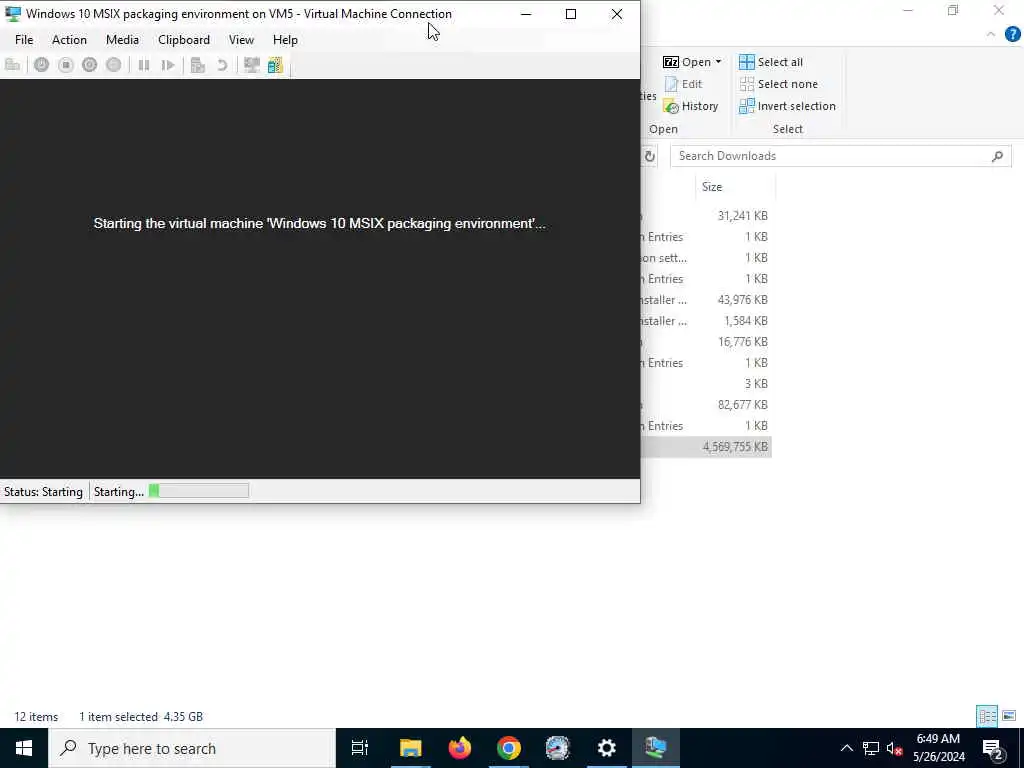This screenshot has width=1024, height=768.
Task: Click the Save VM state icon
Action: pos(114,65)
